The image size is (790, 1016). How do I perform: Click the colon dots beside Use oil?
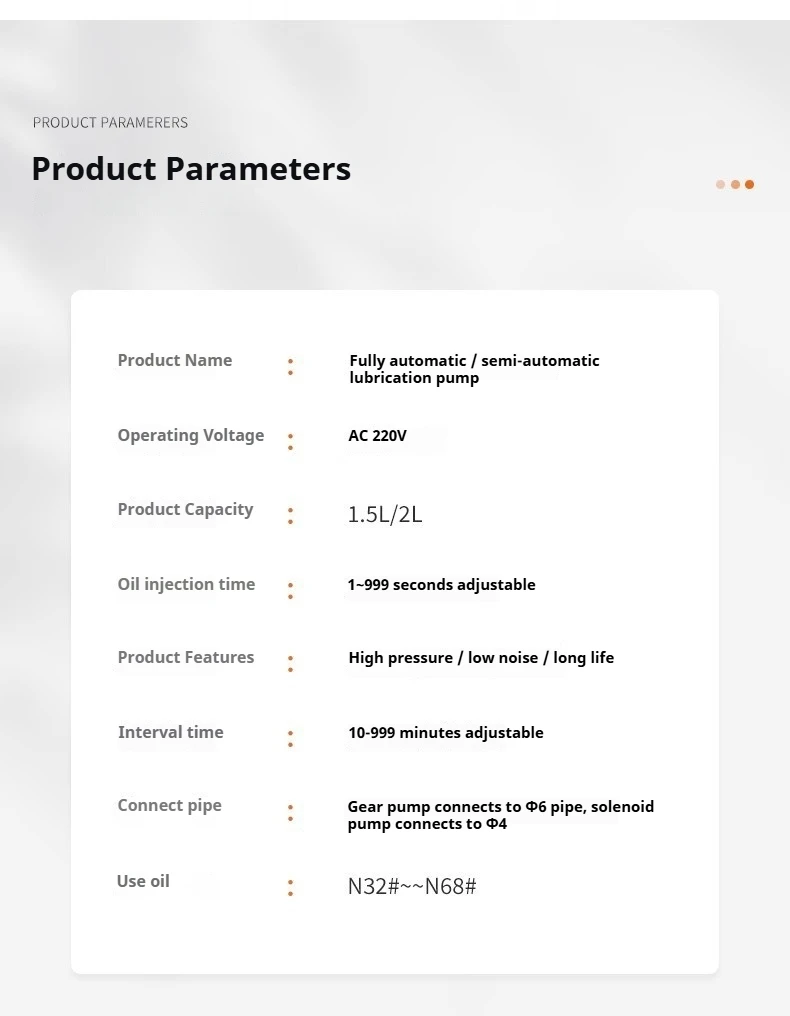(291, 887)
